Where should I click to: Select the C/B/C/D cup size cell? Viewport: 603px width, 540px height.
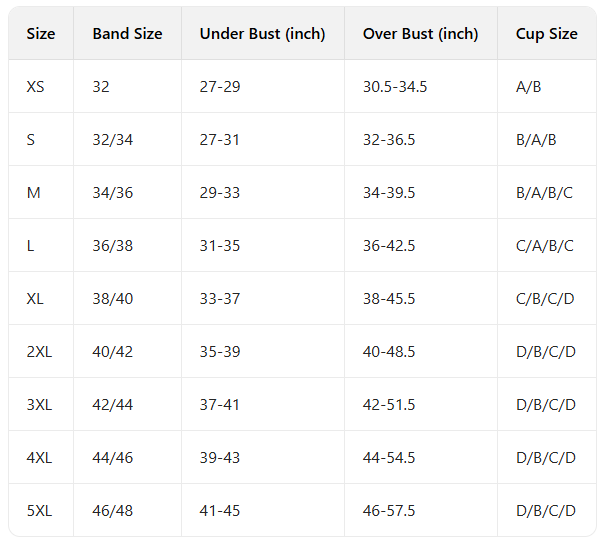pyautogui.click(x=545, y=299)
